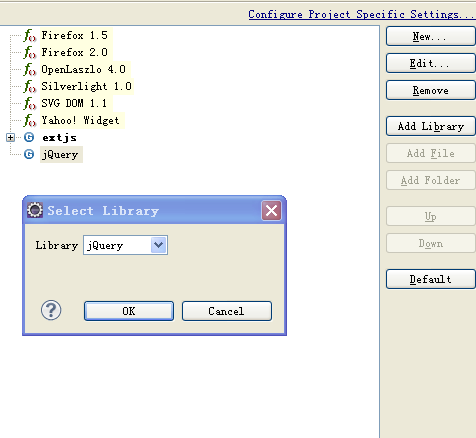
Task: Select the Yahoo! Widget entry
Action: coord(80,120)
